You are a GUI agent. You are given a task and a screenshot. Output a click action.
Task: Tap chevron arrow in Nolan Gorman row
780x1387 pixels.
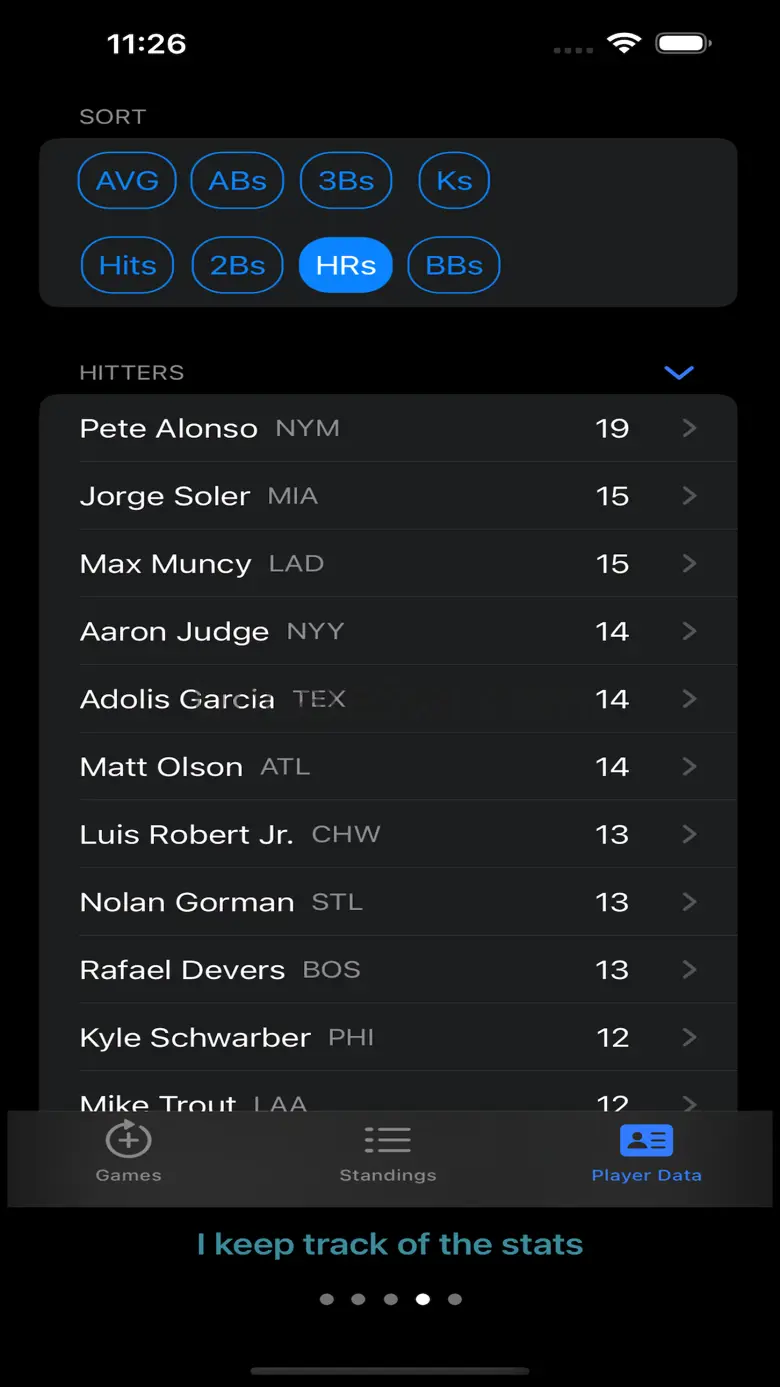click(x=689, y=902)
